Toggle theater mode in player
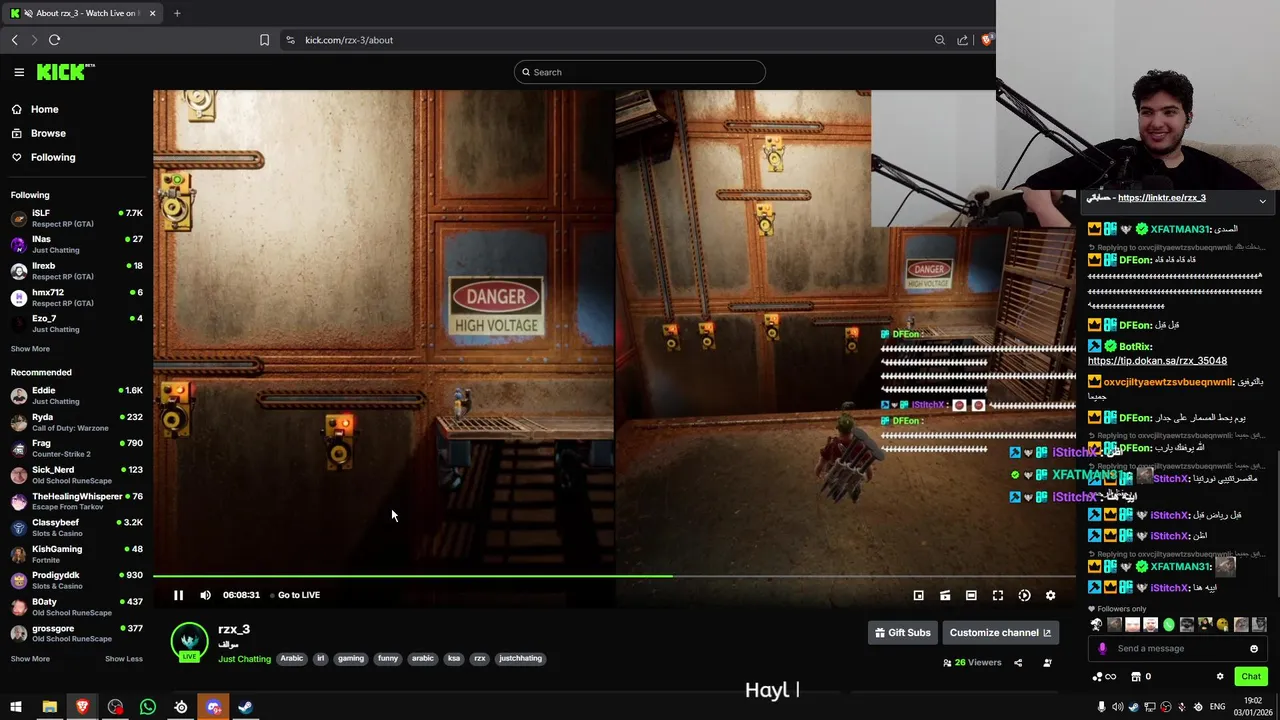 971,595
